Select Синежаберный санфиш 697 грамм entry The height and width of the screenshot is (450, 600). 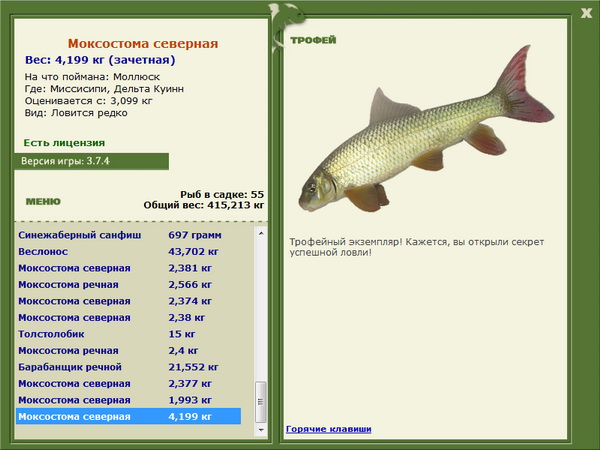click(x=129, y=235)
